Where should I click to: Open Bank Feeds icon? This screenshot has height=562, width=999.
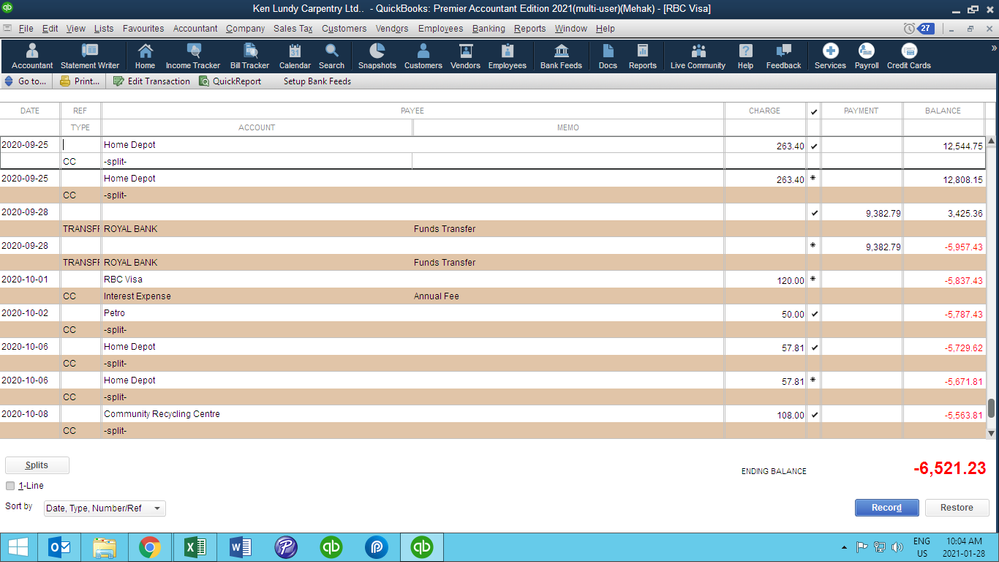click(561, 56)
